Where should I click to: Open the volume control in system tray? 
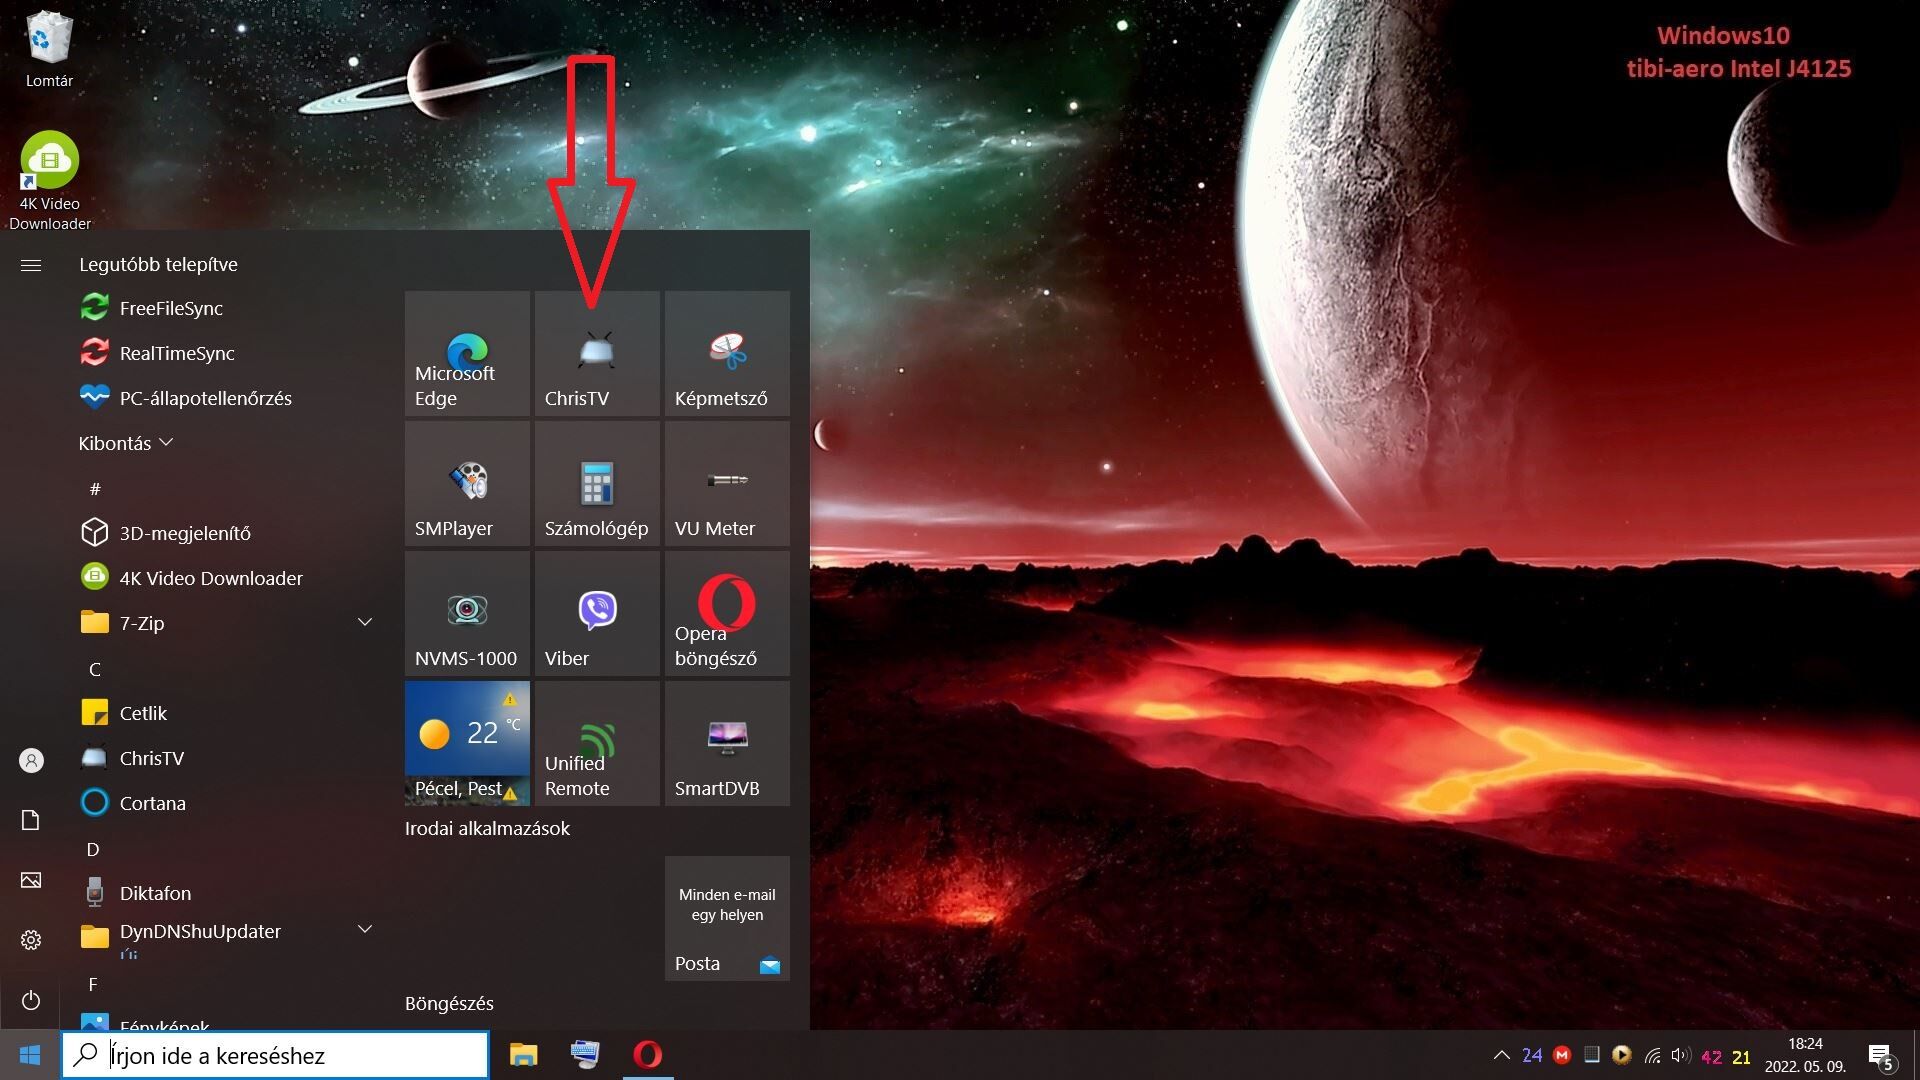pos(1680,1055)
